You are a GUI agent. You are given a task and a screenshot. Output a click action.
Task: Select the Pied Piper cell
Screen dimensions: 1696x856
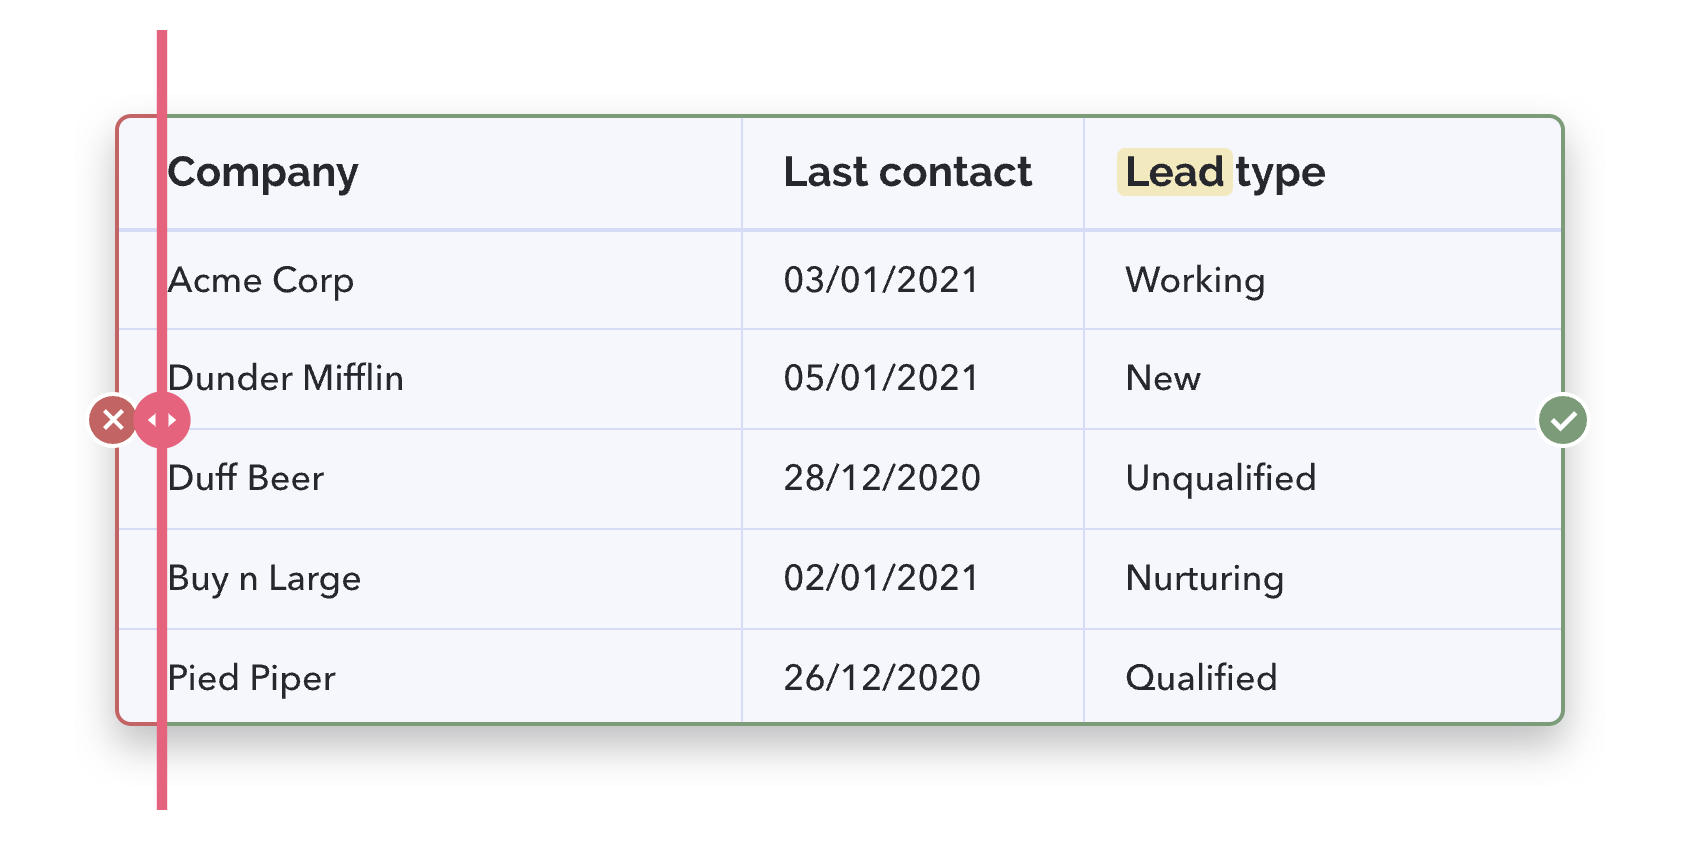430,677
